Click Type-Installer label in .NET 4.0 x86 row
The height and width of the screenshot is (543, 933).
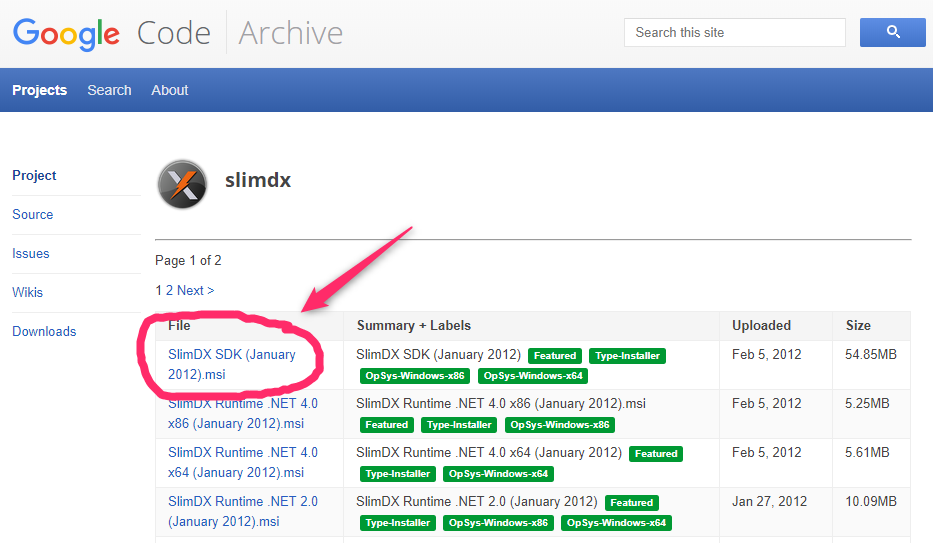point(459,425)
